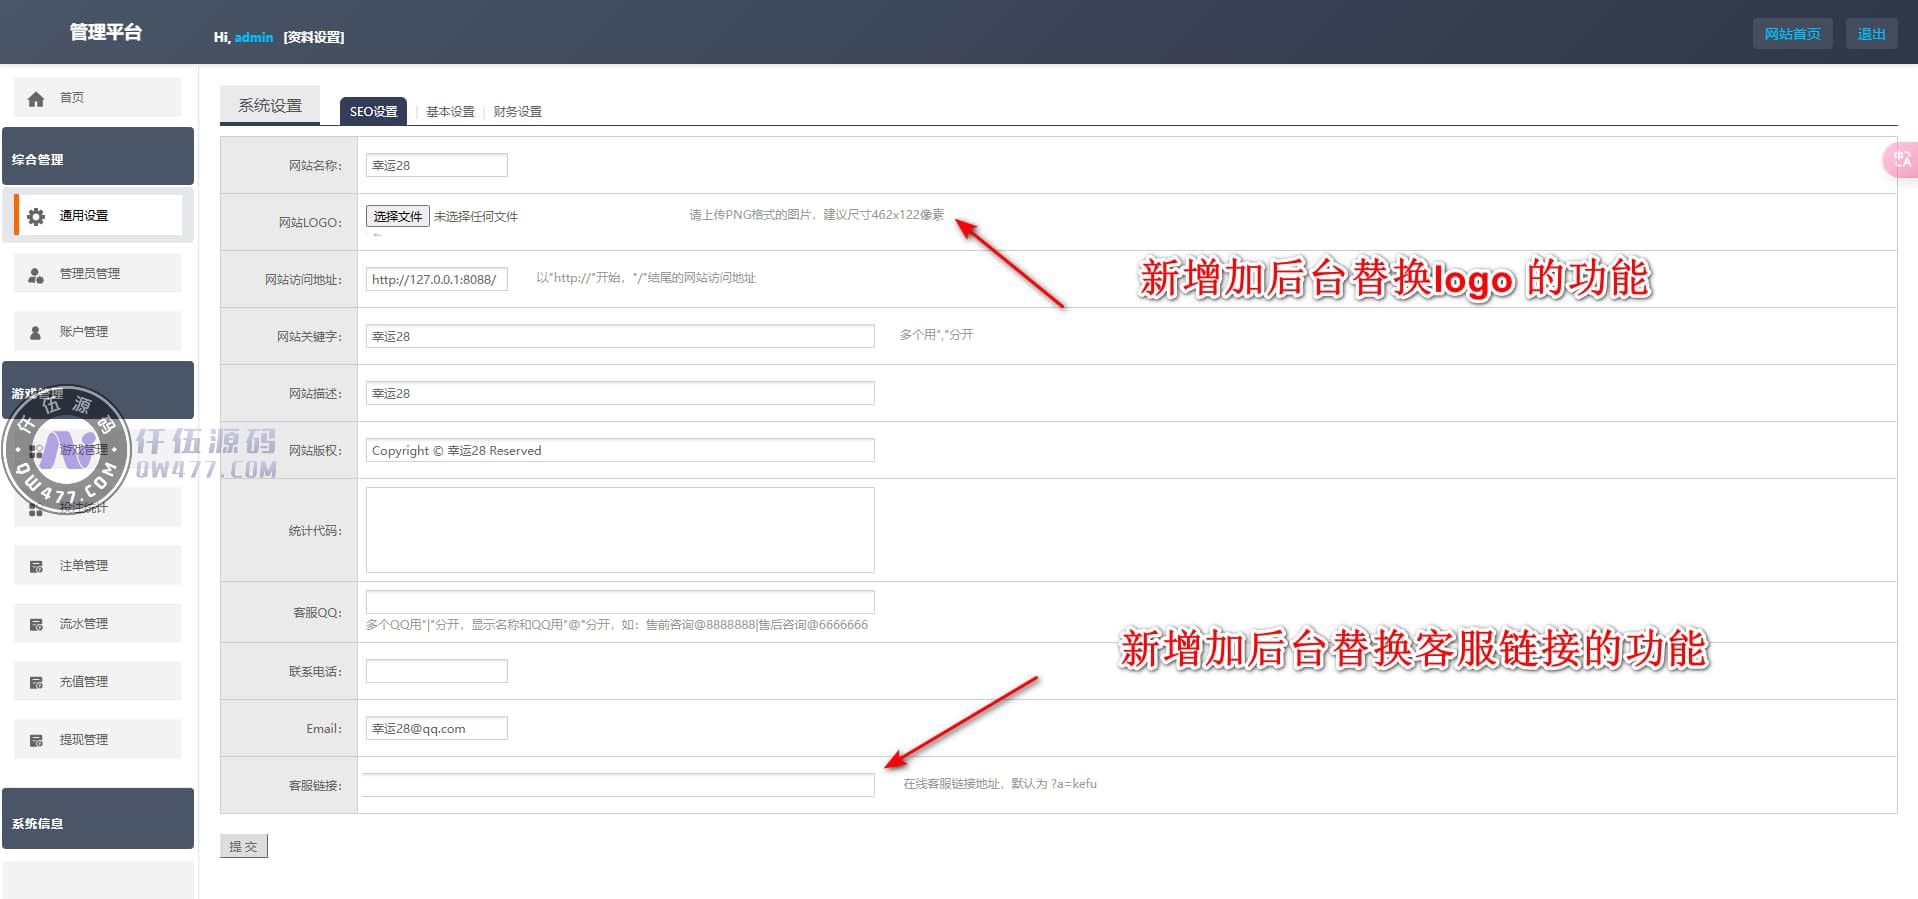Click the pink translate icon at right edge

(x=1901, y=160)
